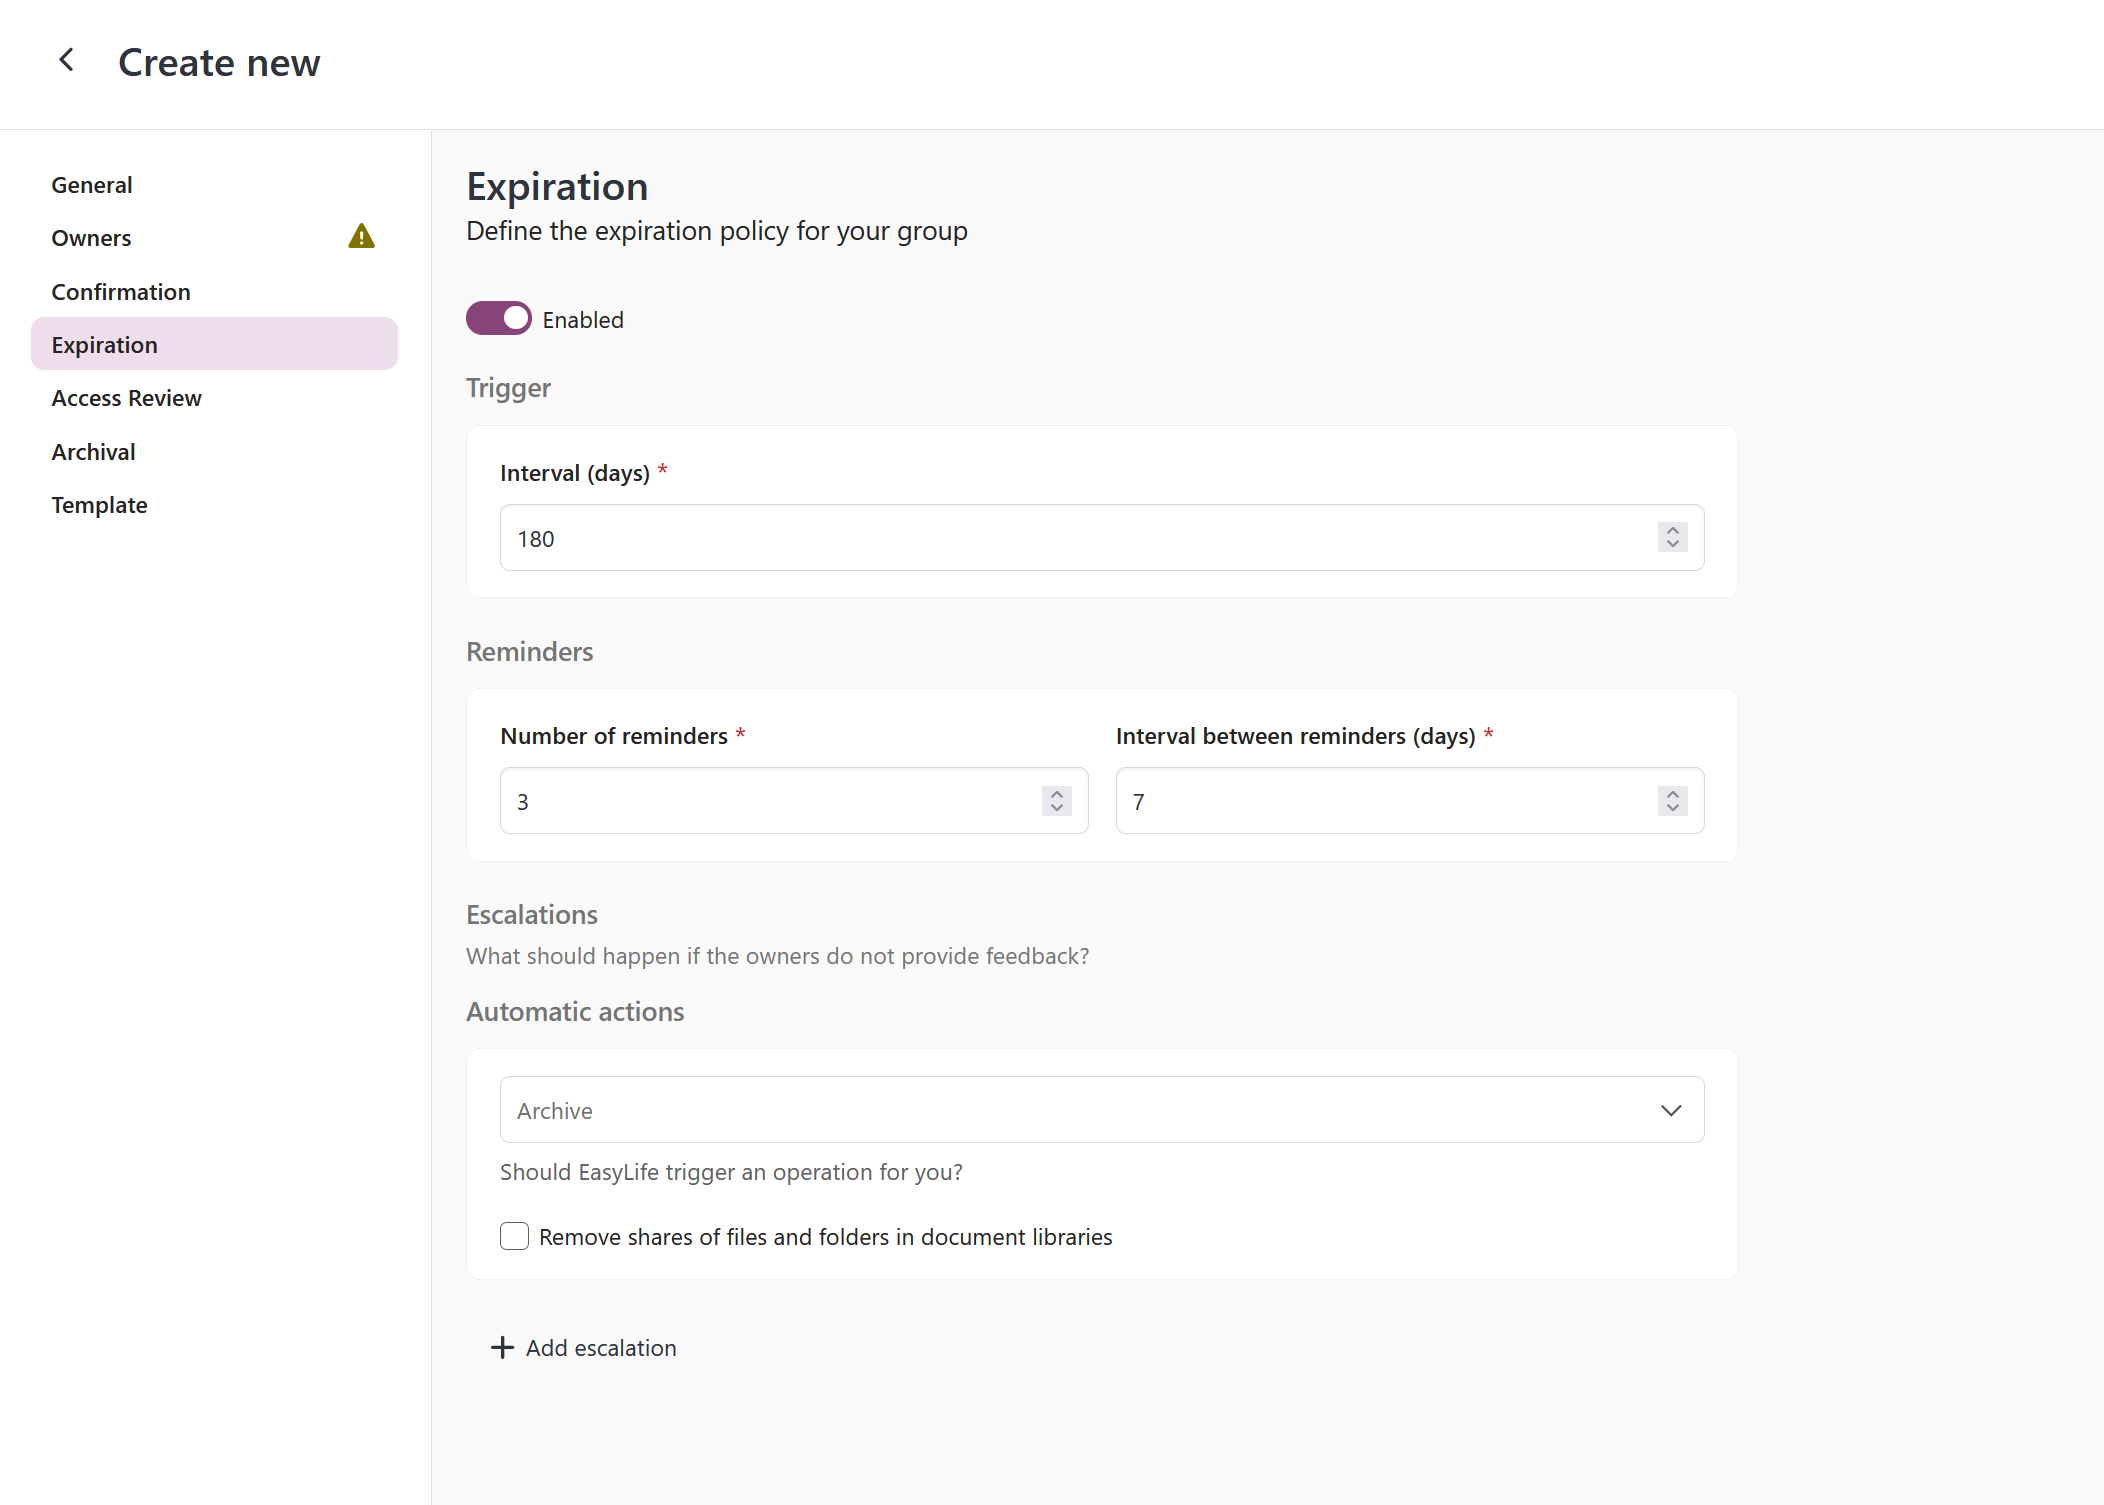Select the Access Review section
Viewport: 2104px width, 1505px height.
pos(127,398)
